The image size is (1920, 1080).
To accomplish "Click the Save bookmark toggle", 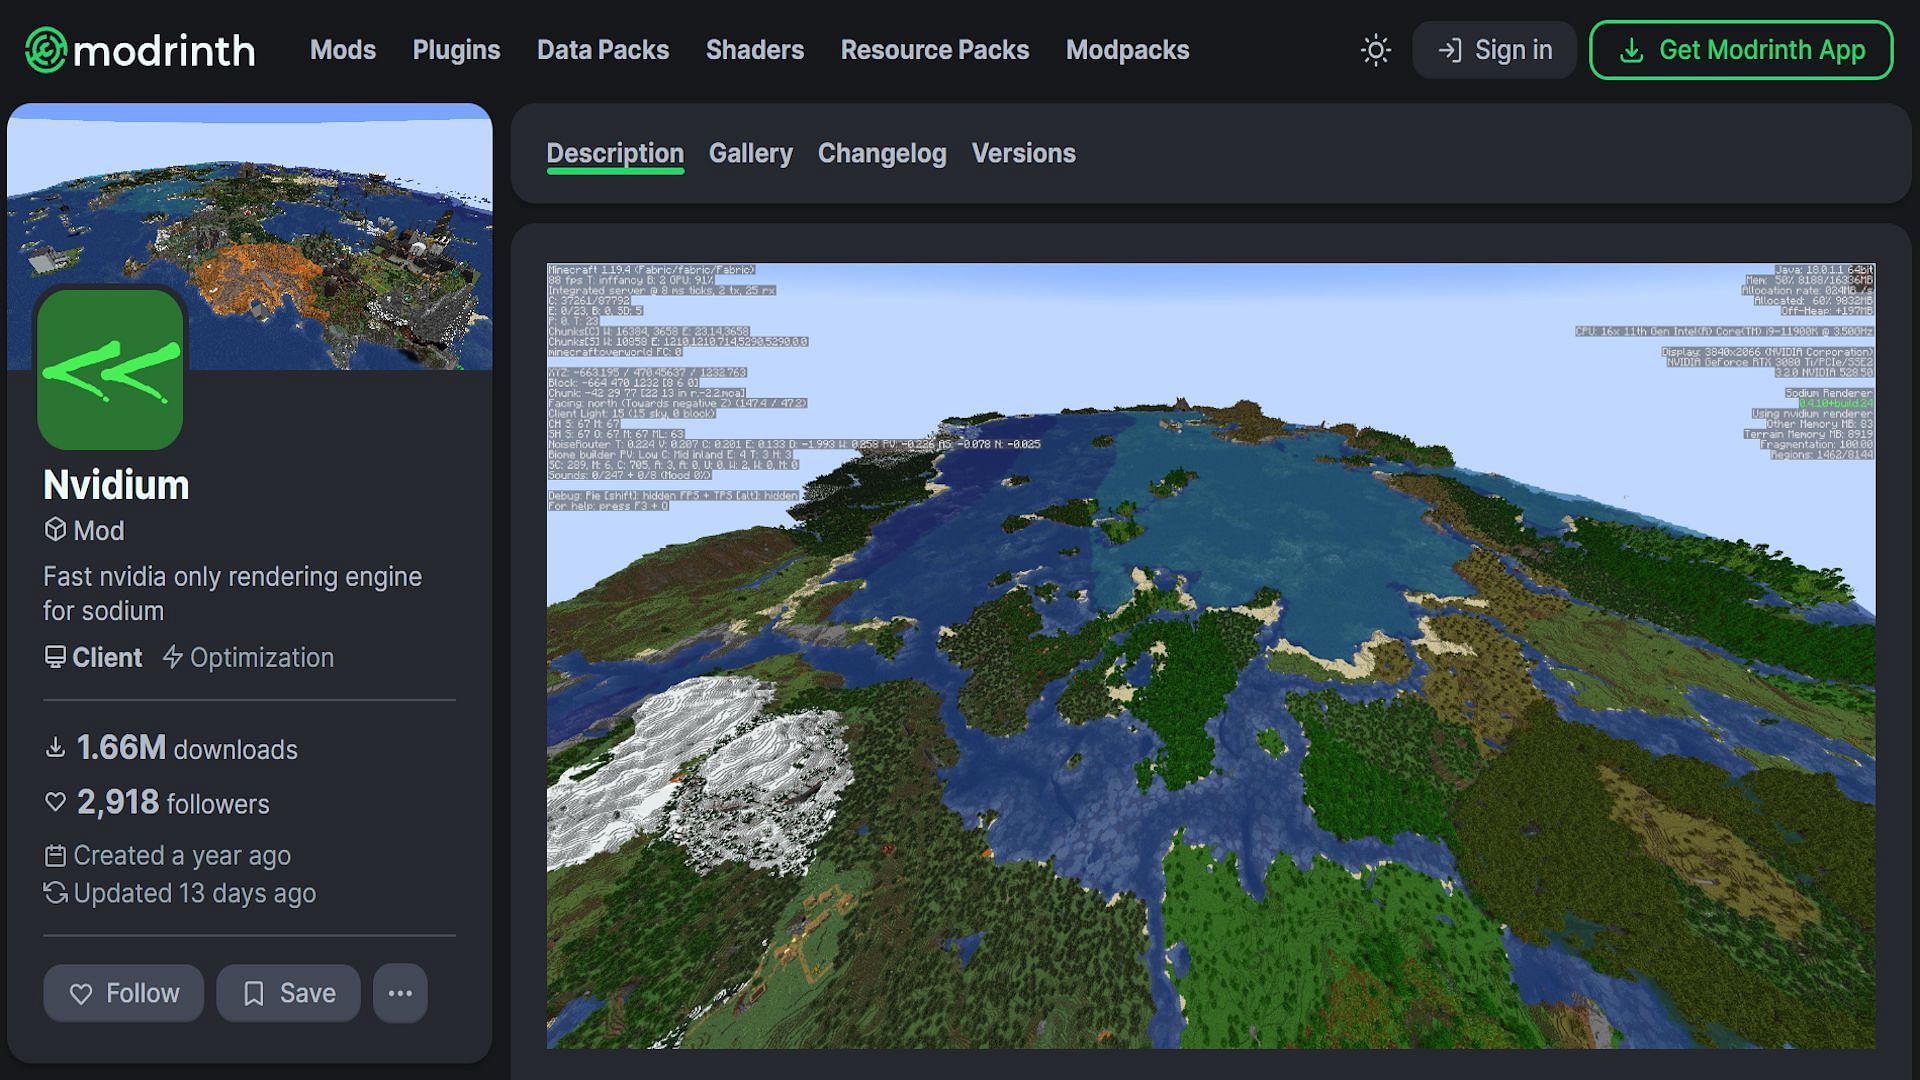I will click(x=287, y=992).
